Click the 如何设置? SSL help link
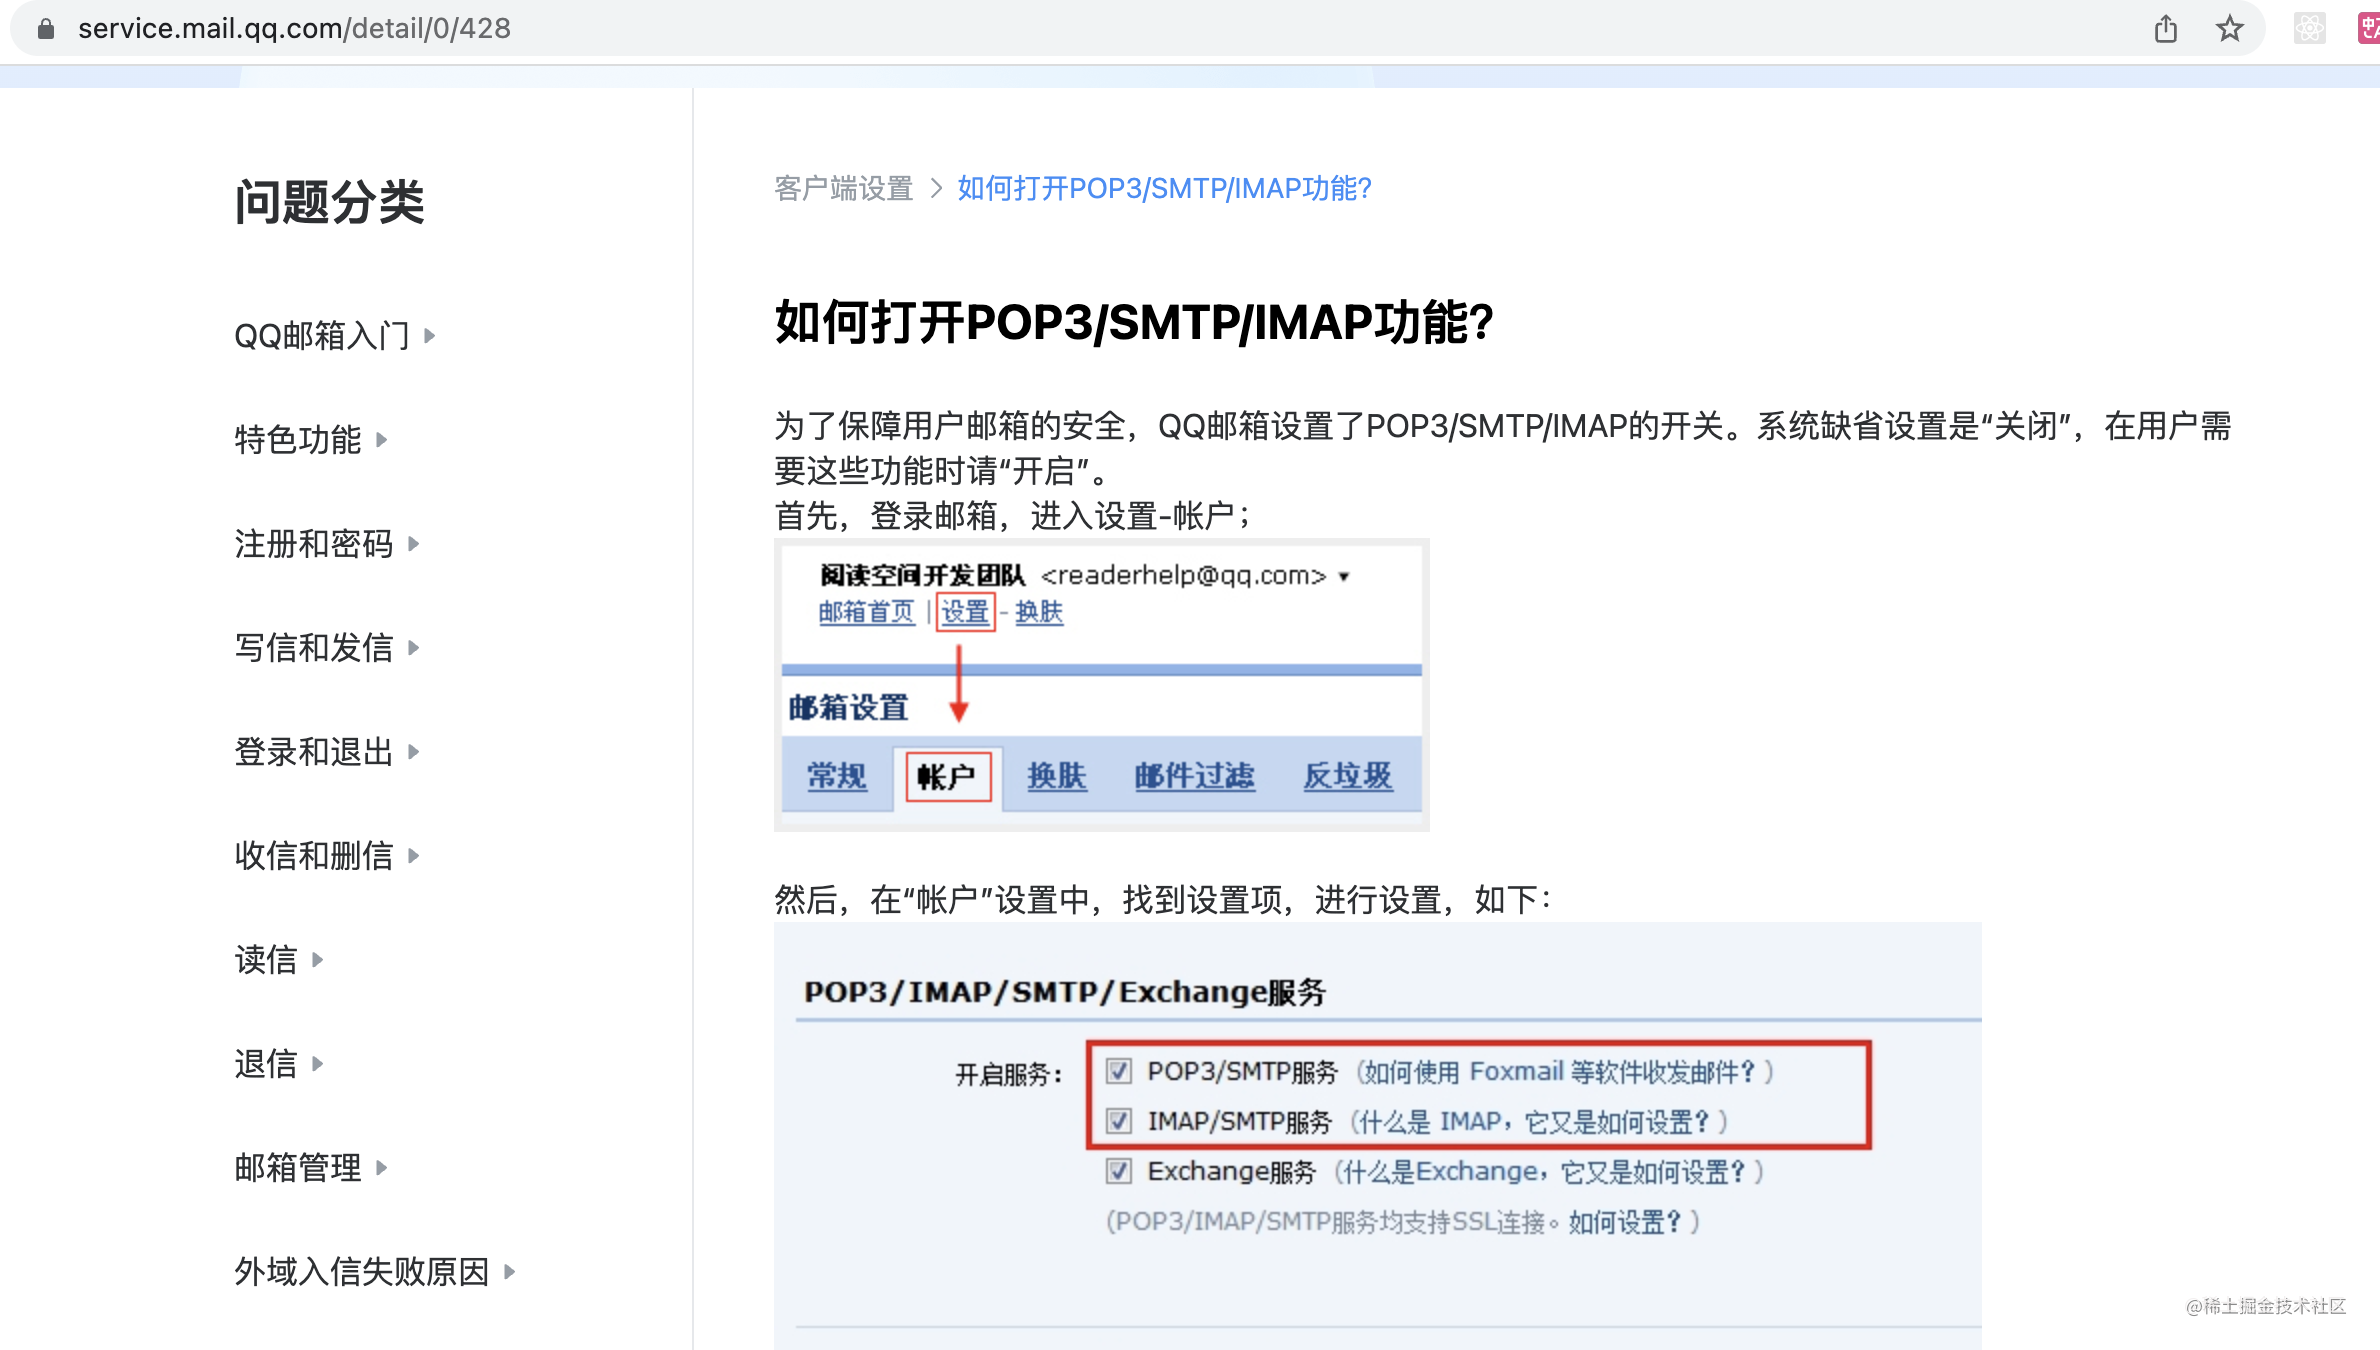 tap(1624, 1222)
